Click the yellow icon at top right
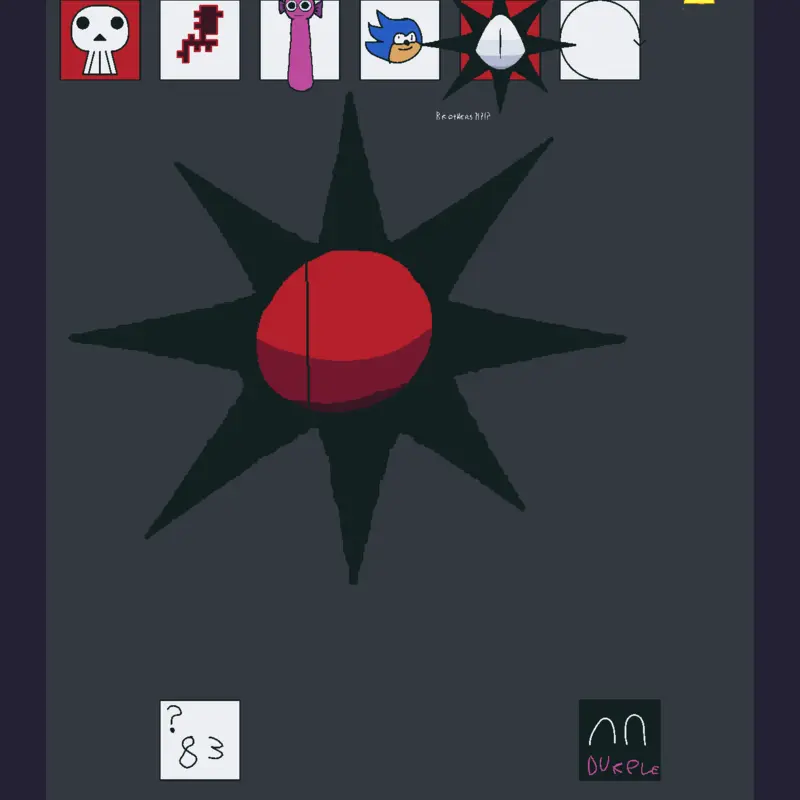800x800 pixels. [x=699, y=2]
